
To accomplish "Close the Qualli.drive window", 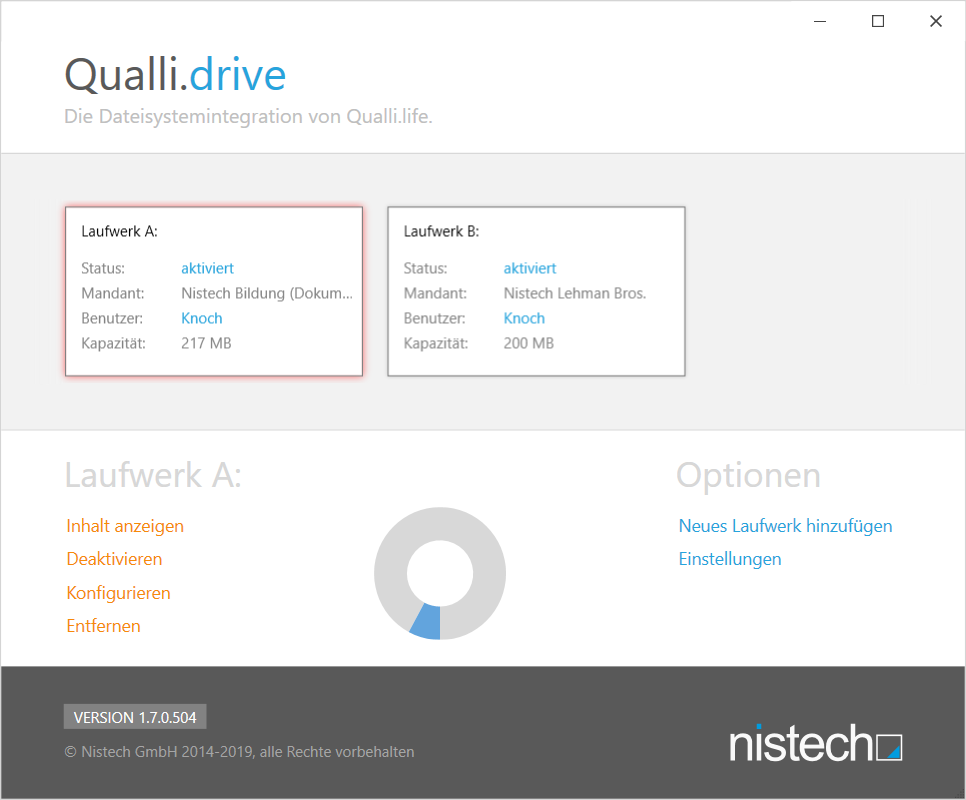I will pos(936,22).
